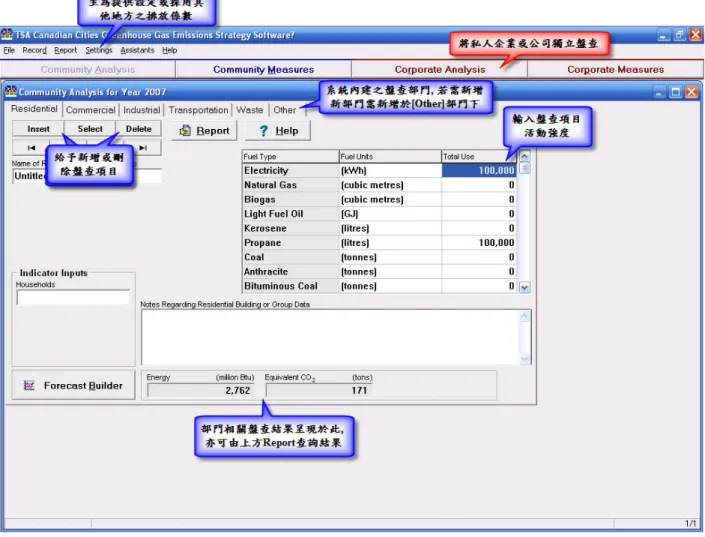This screenshot has height=537, width=705.
Task: Select the Light Fuel Oil total use cell
Action: coord(478,214)
